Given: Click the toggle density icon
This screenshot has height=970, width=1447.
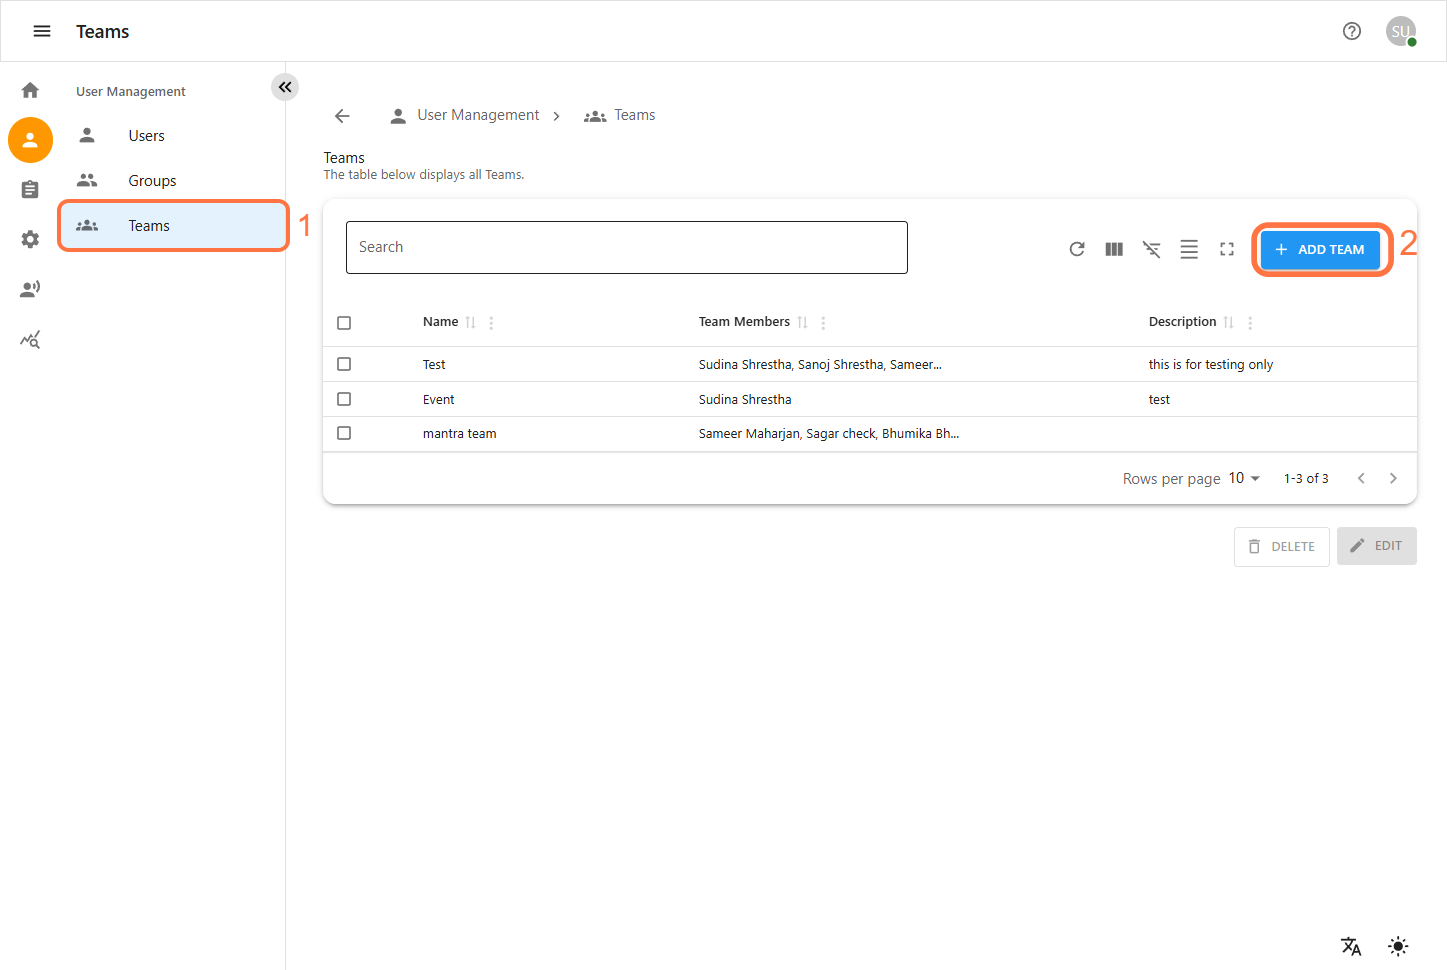Looking at the screenshot, I should [1189, 249].
